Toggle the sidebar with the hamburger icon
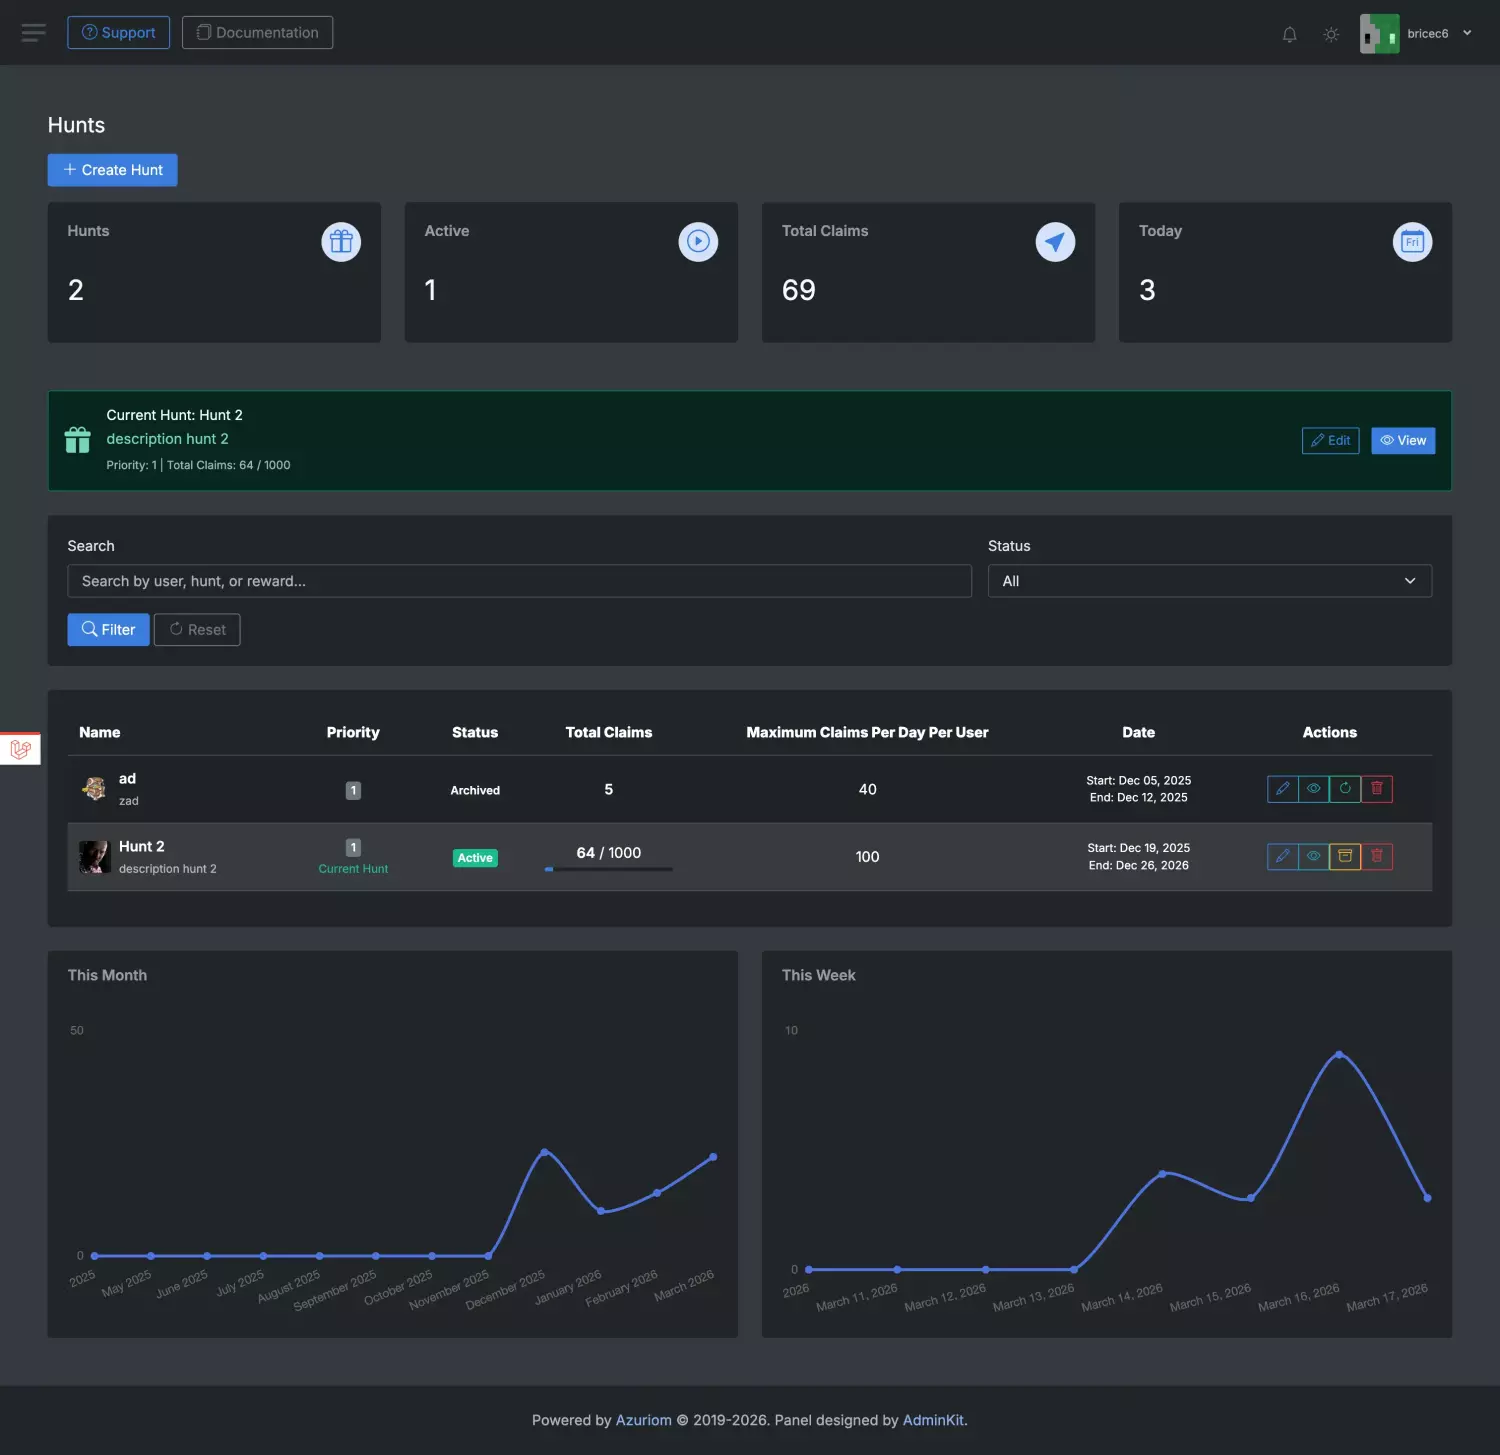 [x=33, y=33]
